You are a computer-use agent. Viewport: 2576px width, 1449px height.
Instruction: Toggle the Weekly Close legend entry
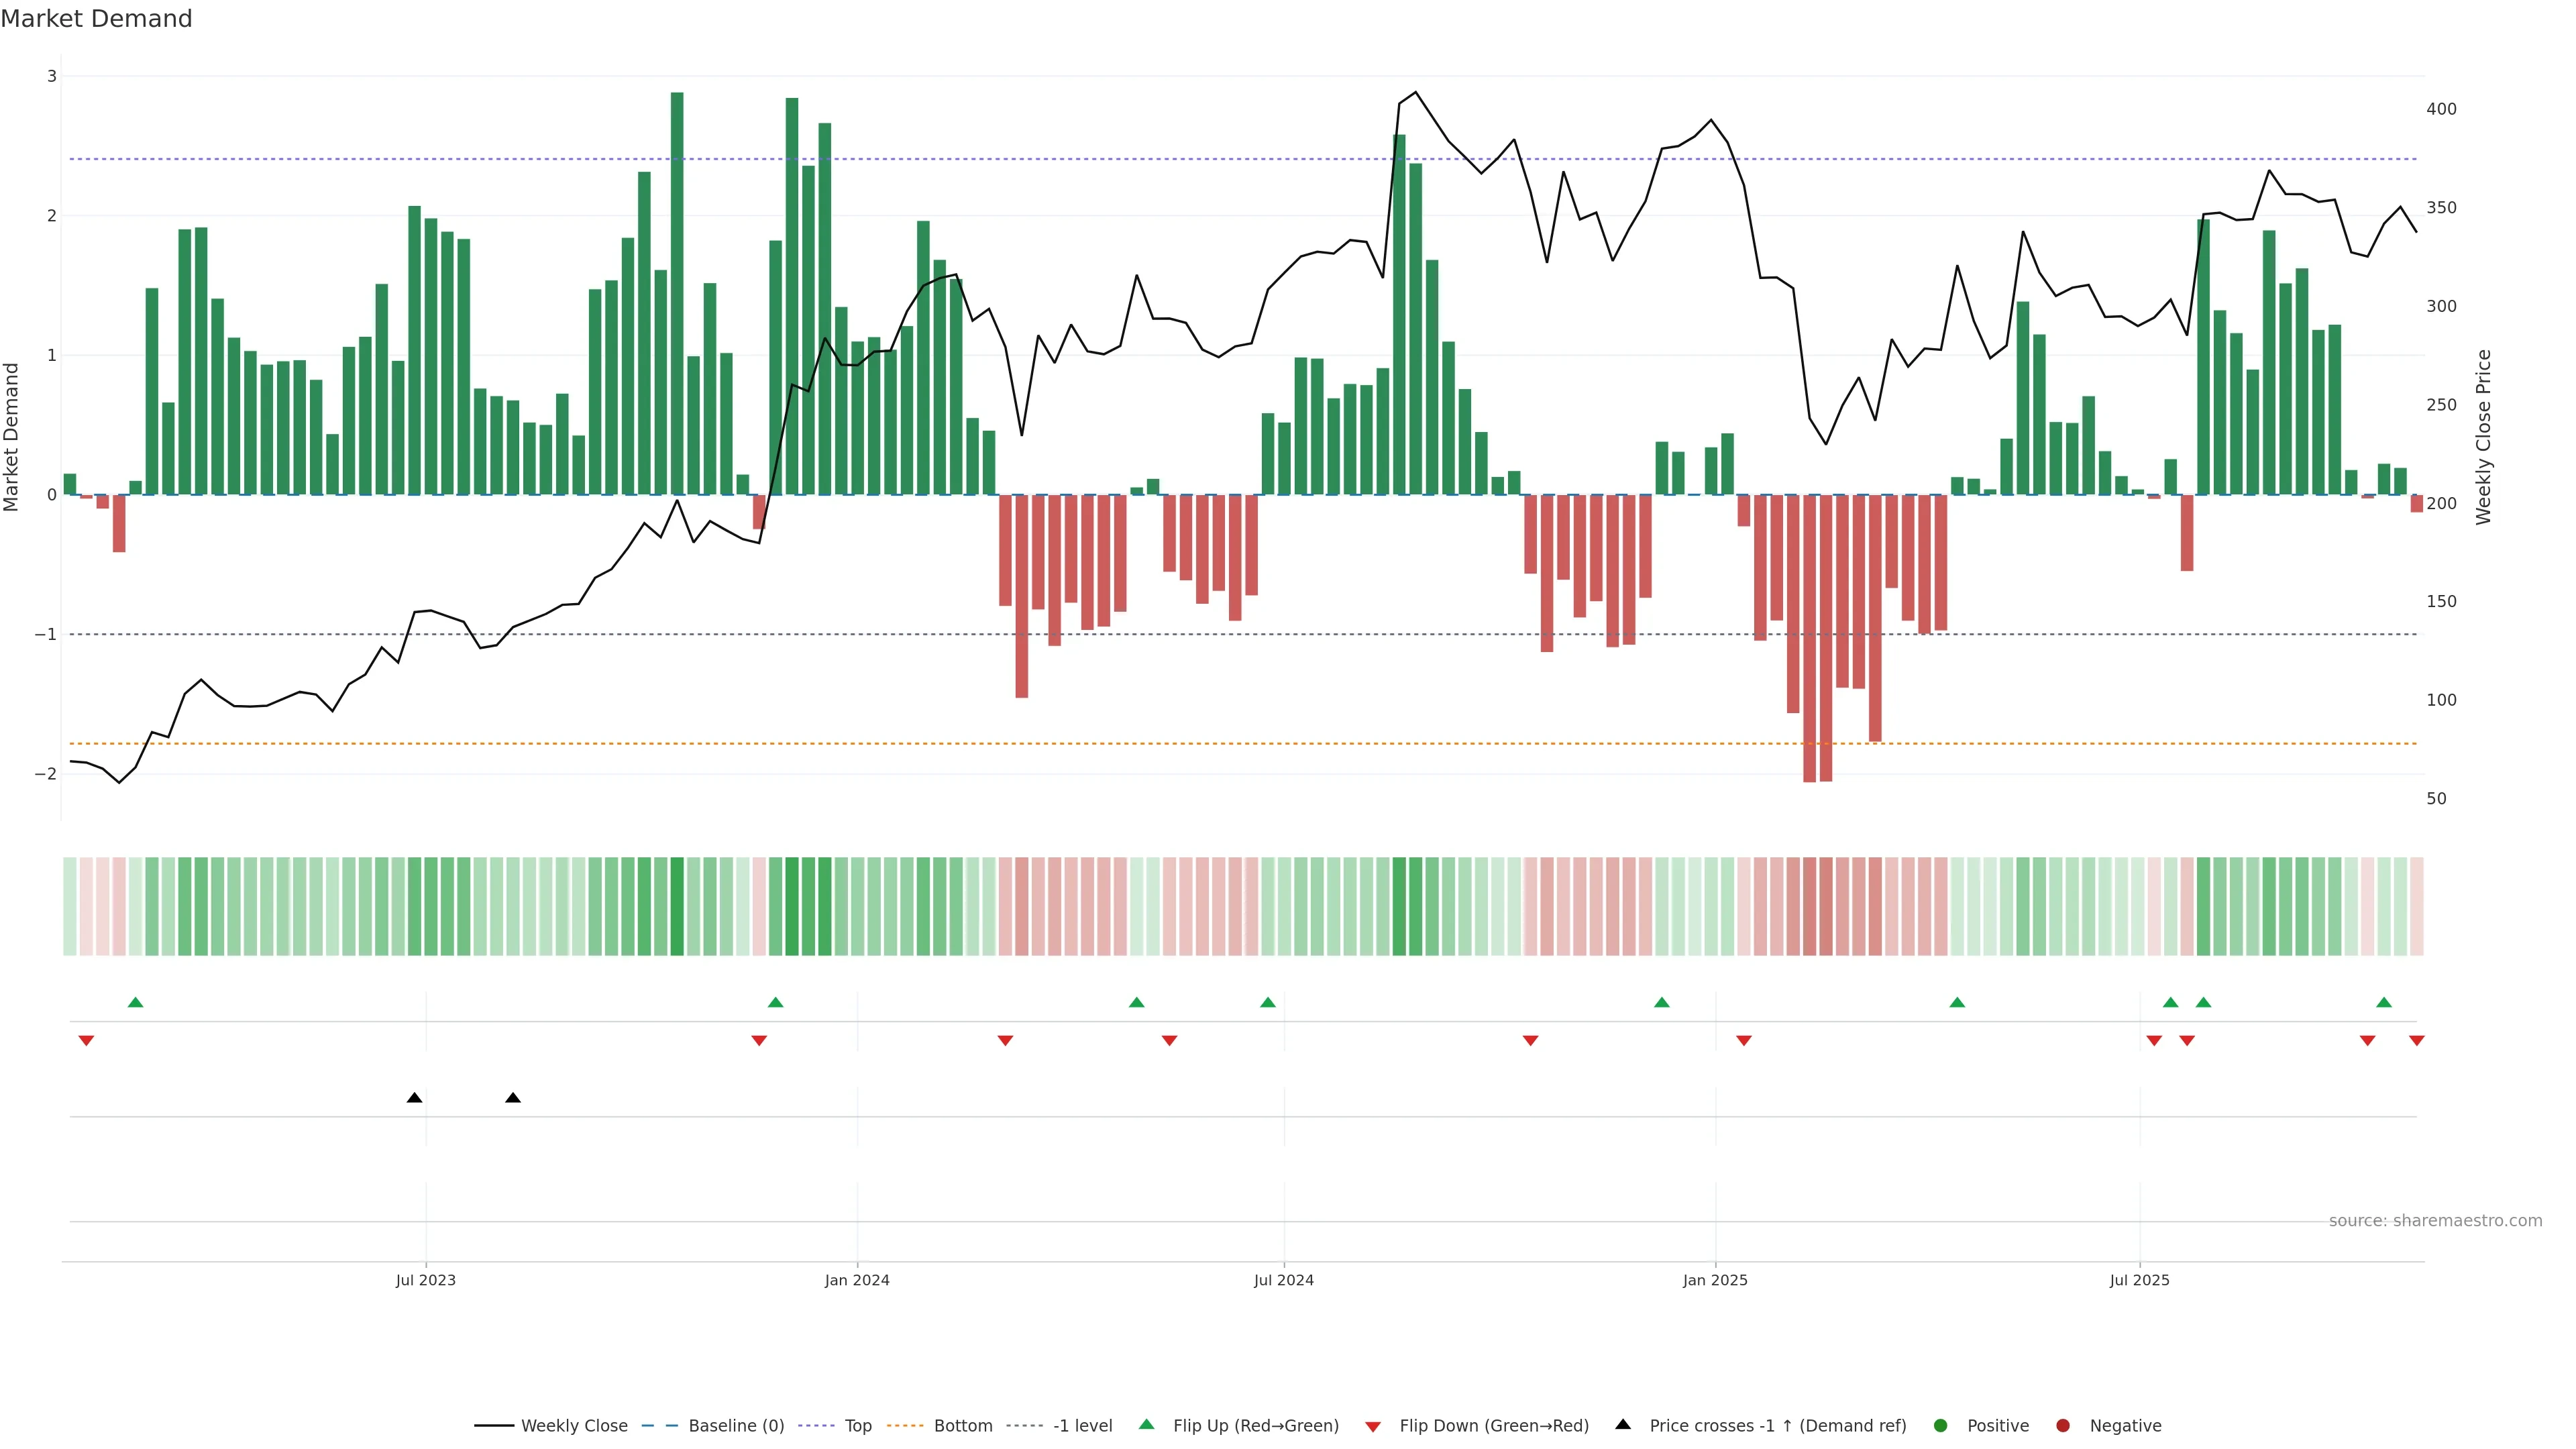click(x=573, y=1425)
